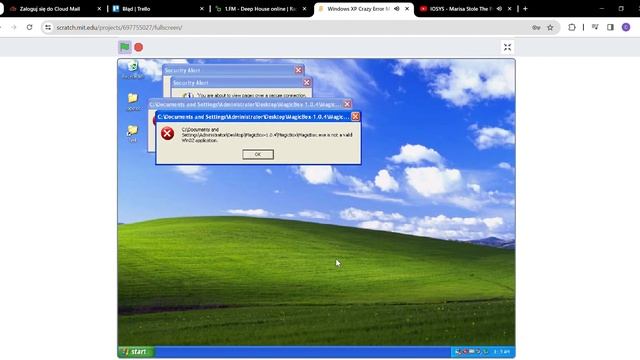Reload the current page
Image resolution: width=640 pixels, height=360 pixels.
click(29, 27)
